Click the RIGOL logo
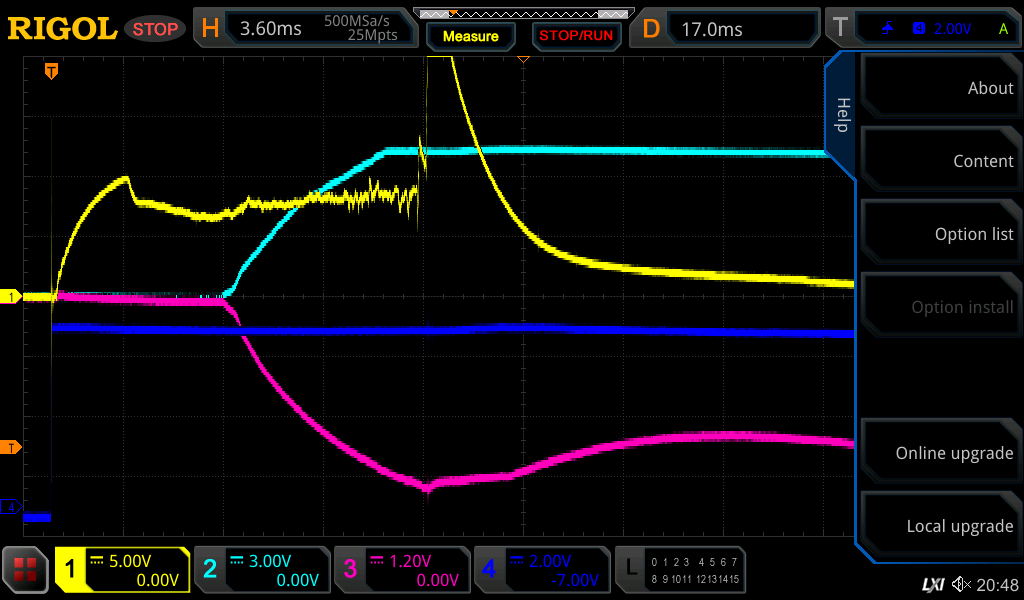The width and height of the screenshot is (1024, 600). (x=62, y=29)
